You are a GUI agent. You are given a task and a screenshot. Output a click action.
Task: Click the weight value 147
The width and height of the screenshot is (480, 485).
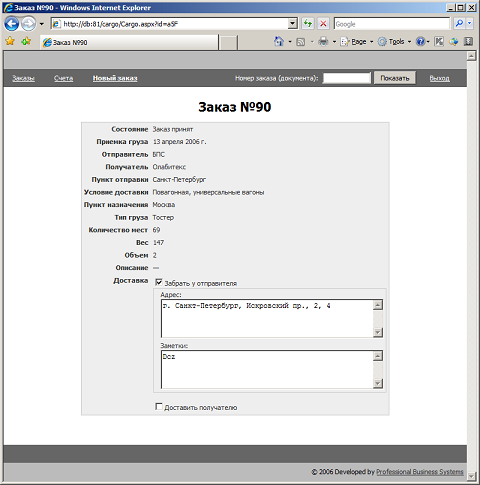tap(158, 243)
